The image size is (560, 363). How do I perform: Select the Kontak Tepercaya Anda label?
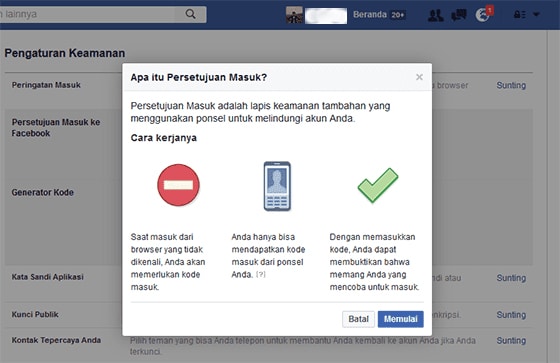[56, 340]
